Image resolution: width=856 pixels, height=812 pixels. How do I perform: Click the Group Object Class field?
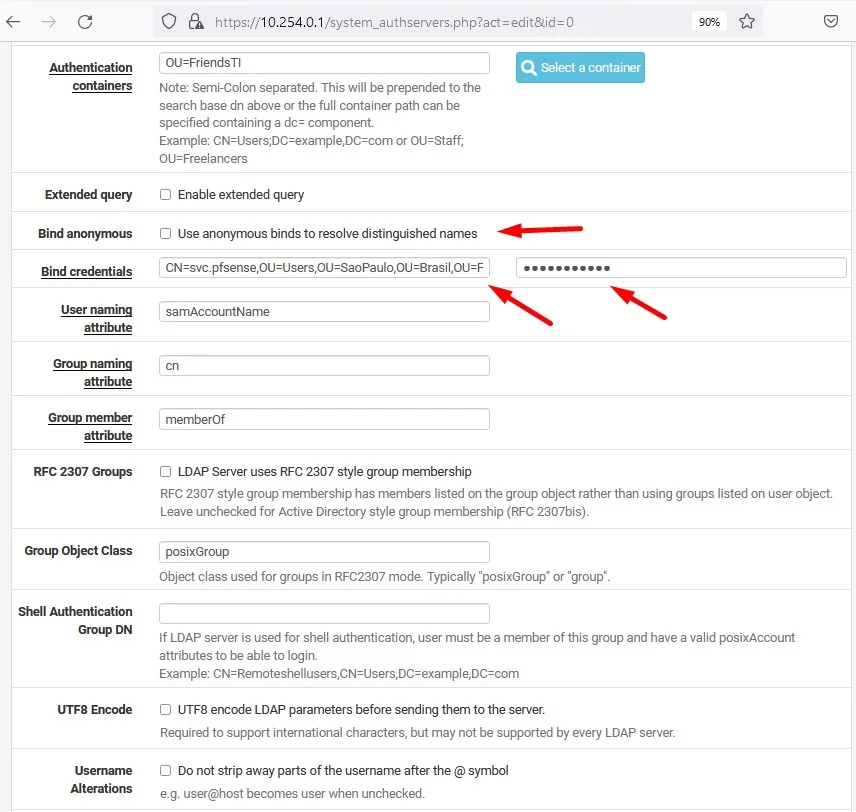pos(324,552)
